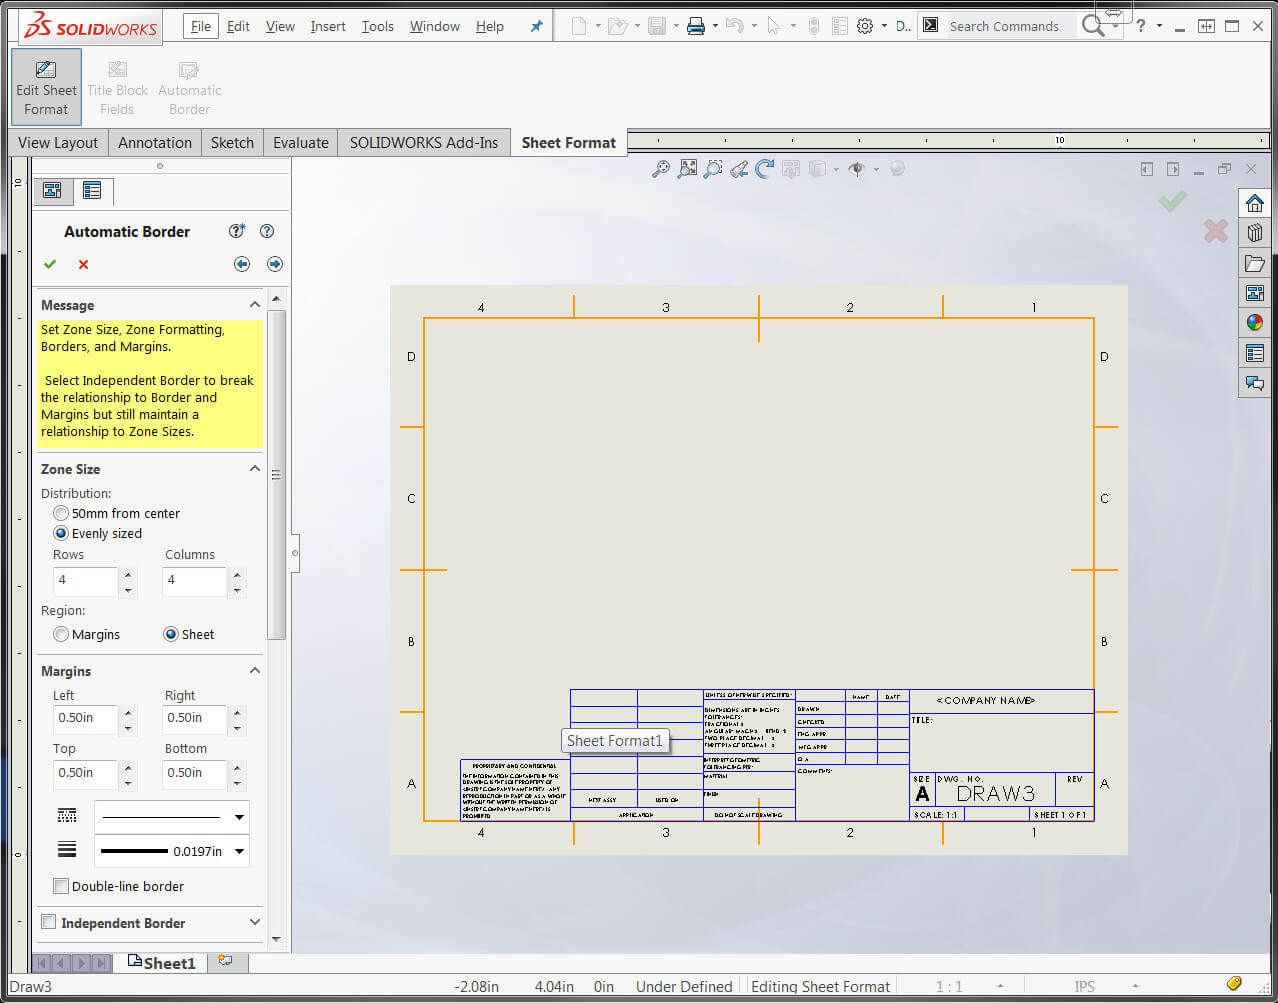Open the Design Library pane

click(1255, 232)
